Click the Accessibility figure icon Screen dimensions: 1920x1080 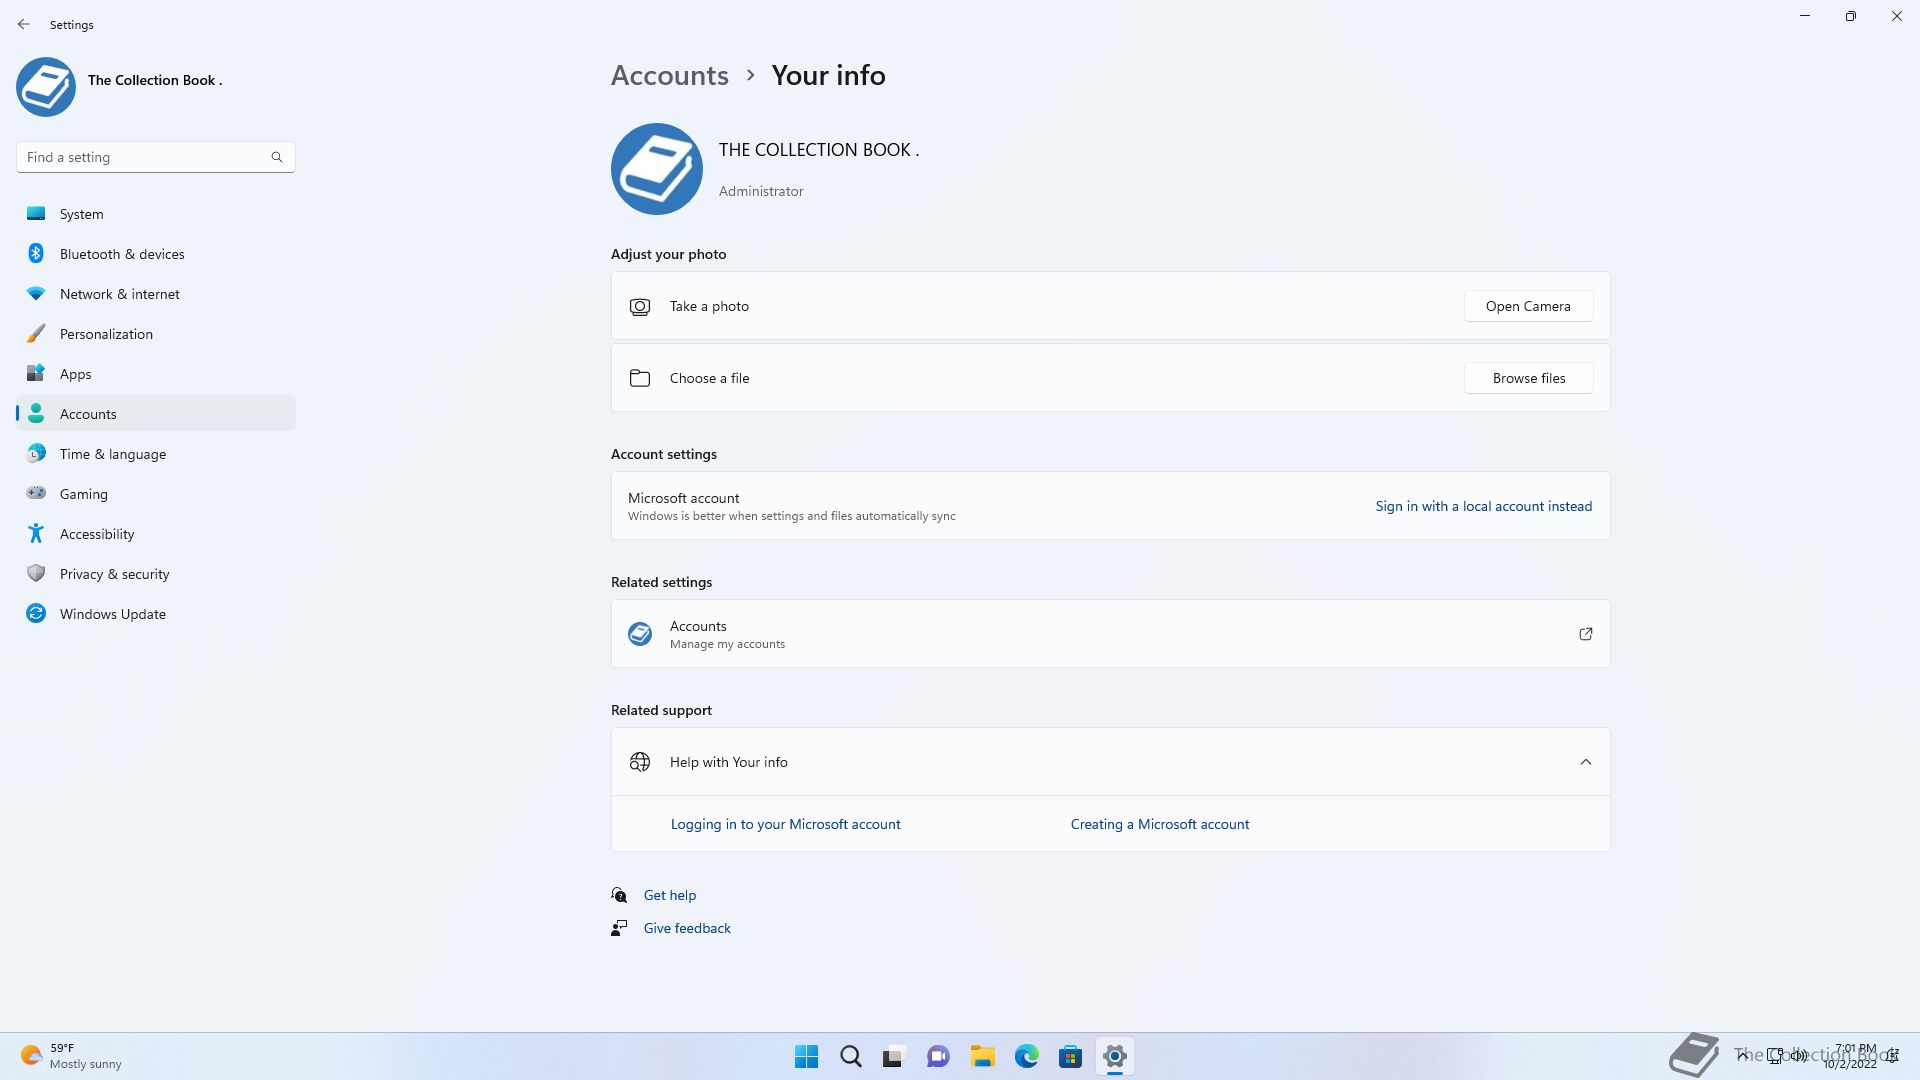(x=36, y=533)
